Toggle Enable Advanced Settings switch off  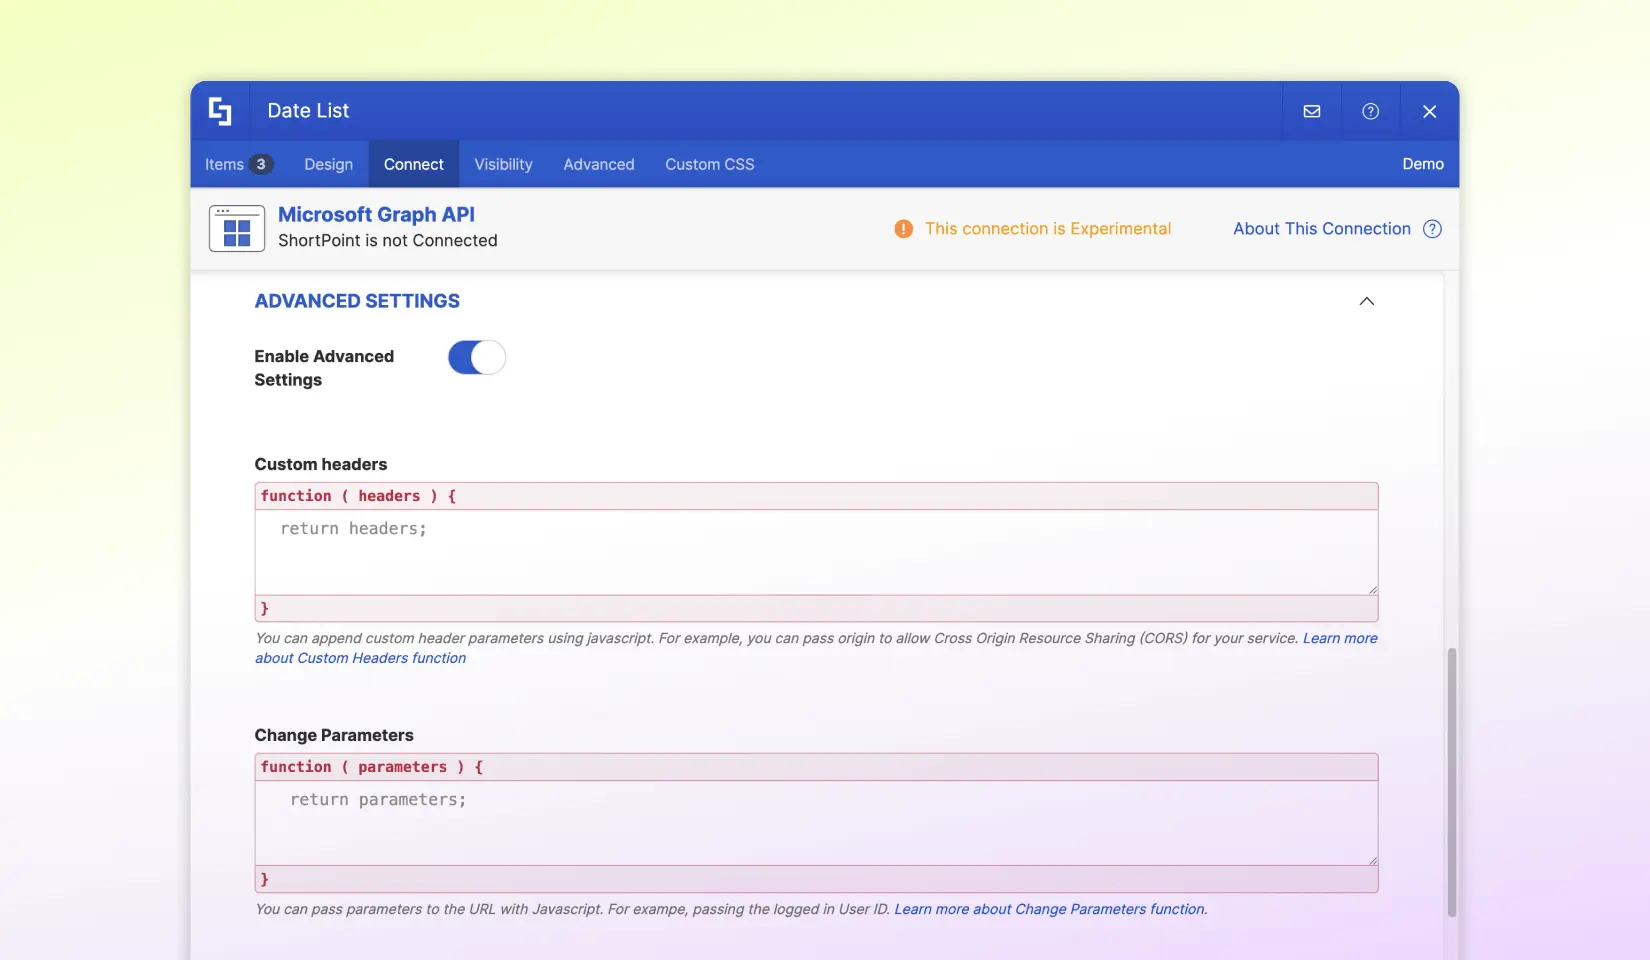(477, 357)
